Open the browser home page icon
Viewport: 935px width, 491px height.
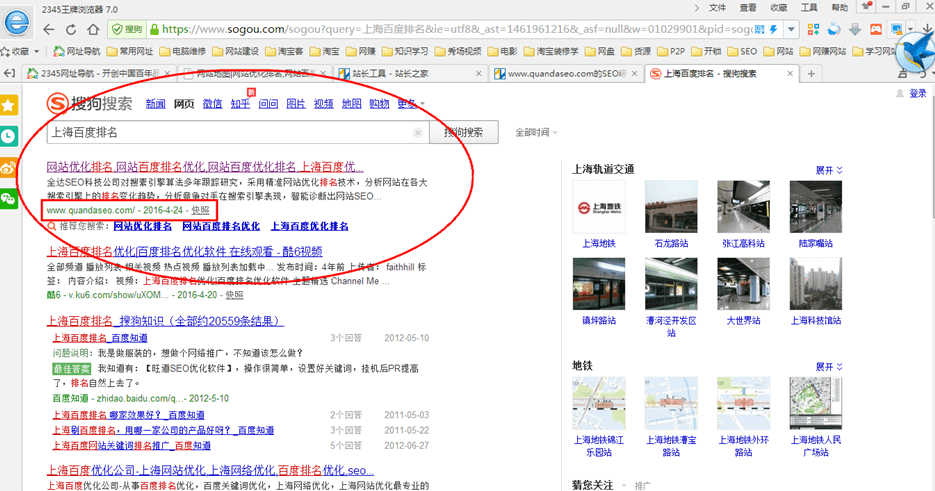pyautogui.click(x=93, y=29)
